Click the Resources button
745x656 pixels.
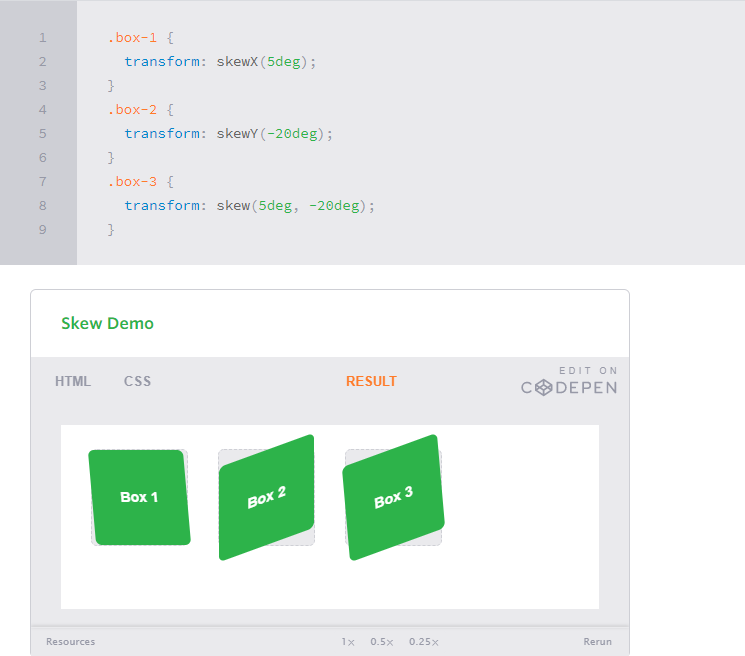tap(71, 641)
